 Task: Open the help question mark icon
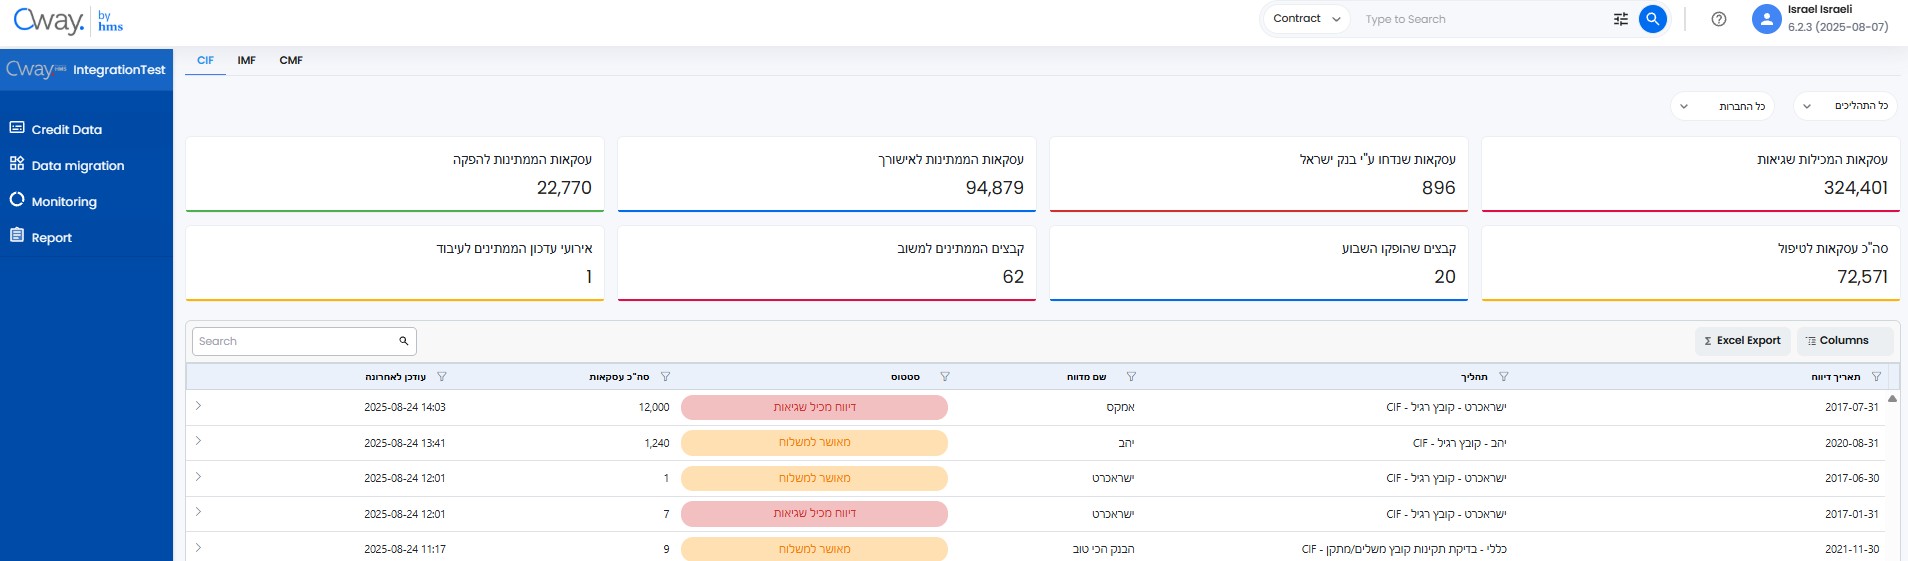click(1718, 19)
